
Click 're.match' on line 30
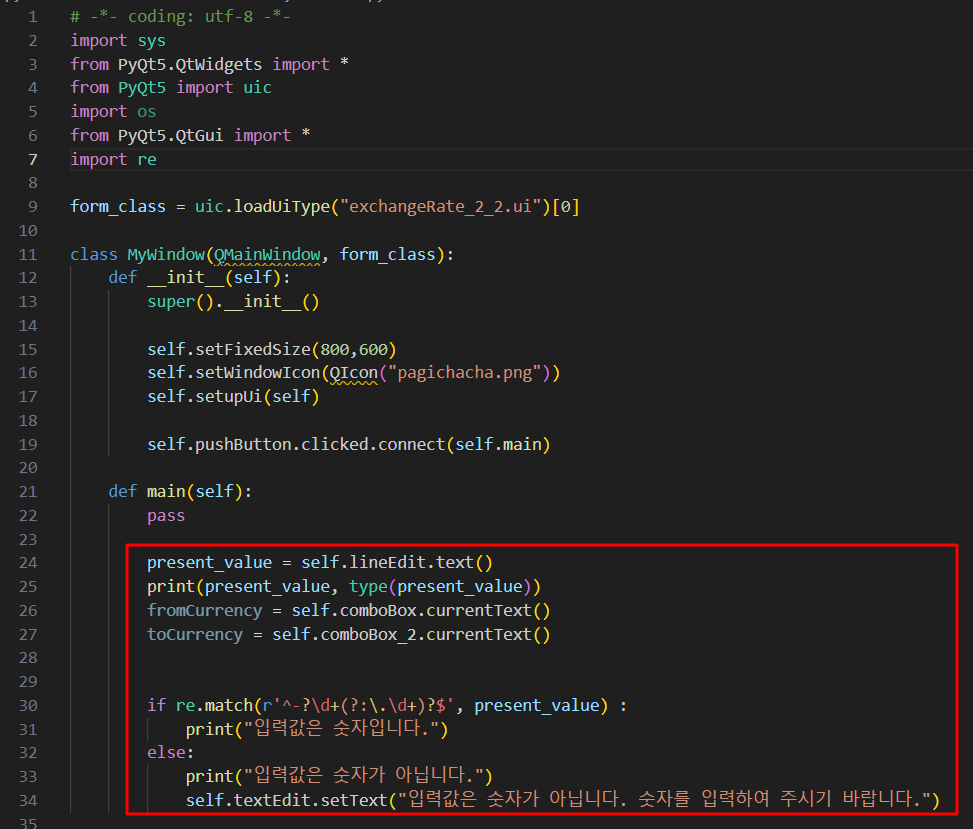click(214, 706)
